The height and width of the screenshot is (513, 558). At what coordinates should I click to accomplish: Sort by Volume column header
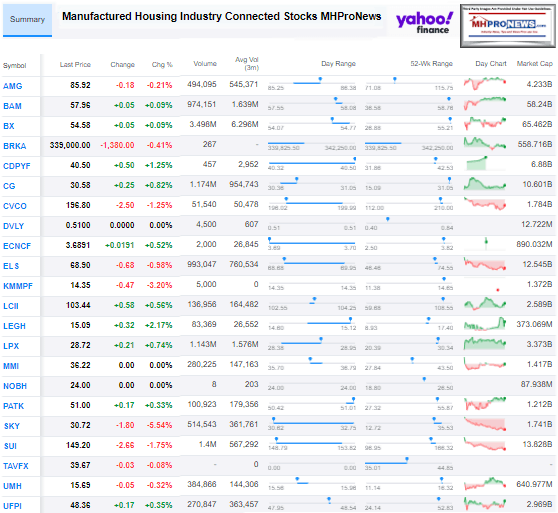[205, 63]
